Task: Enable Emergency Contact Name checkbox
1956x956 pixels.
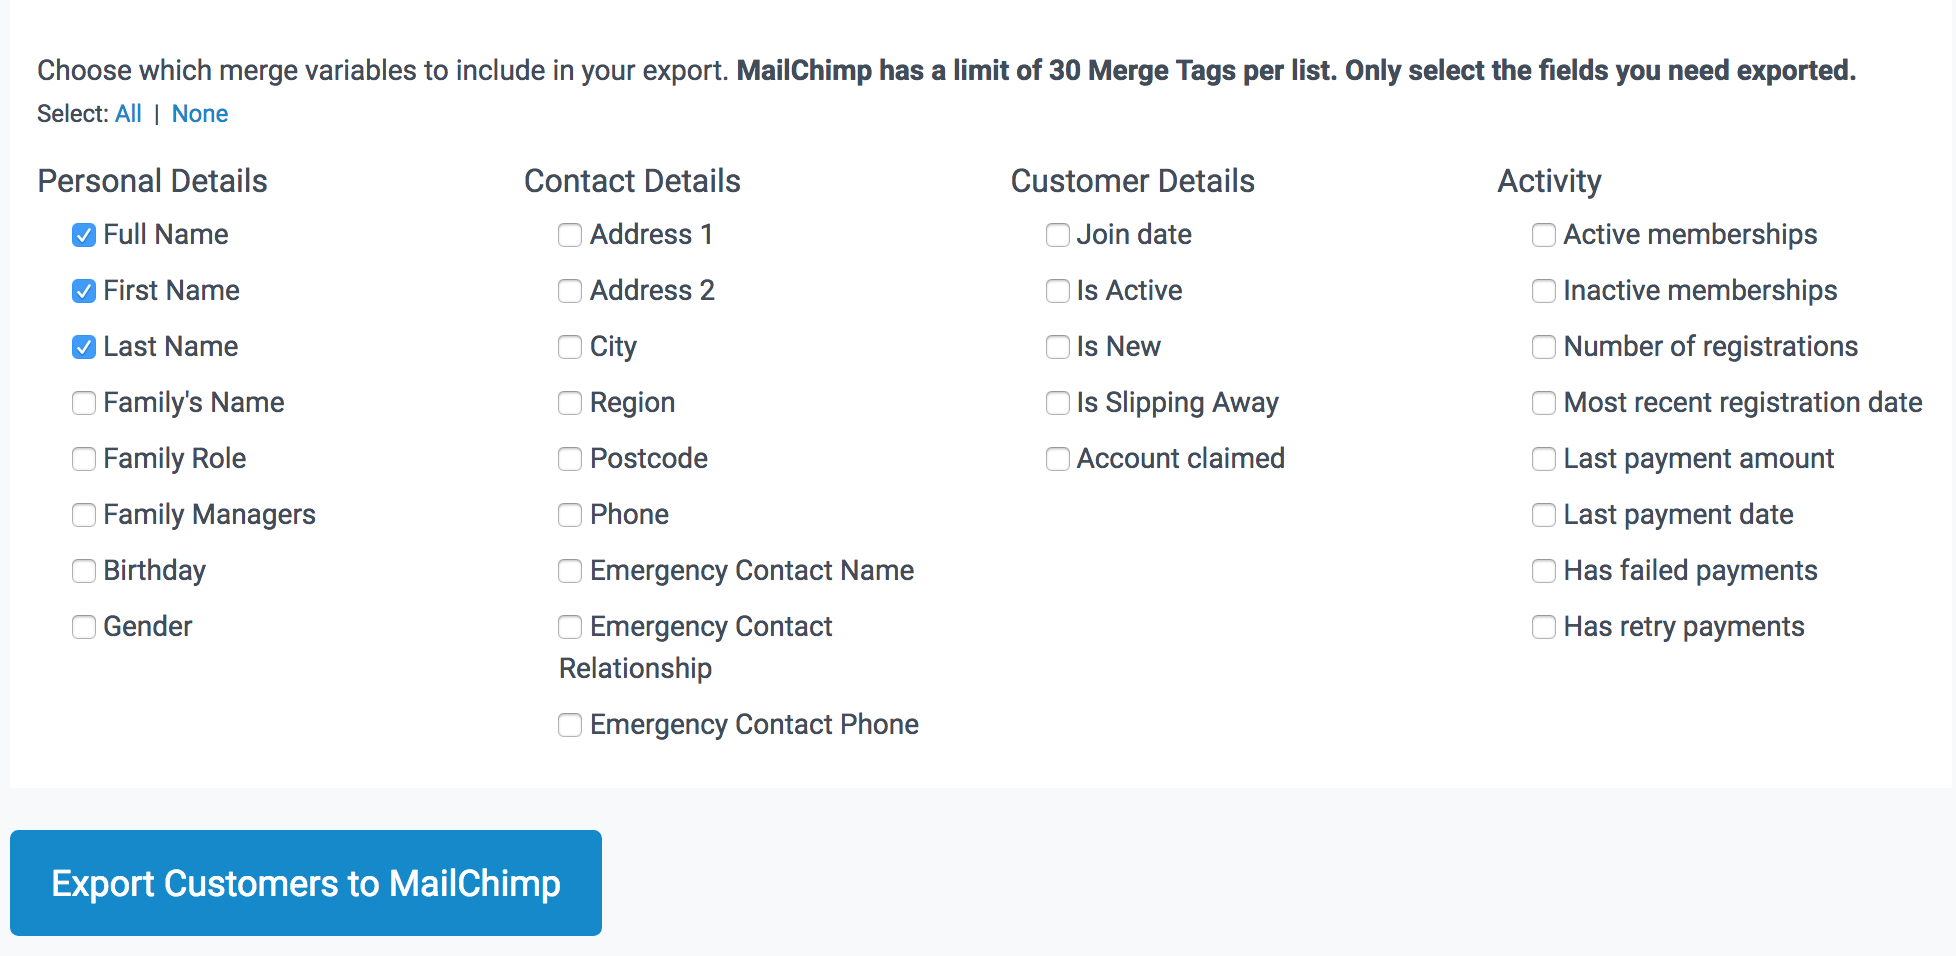Action: point(570,571)
